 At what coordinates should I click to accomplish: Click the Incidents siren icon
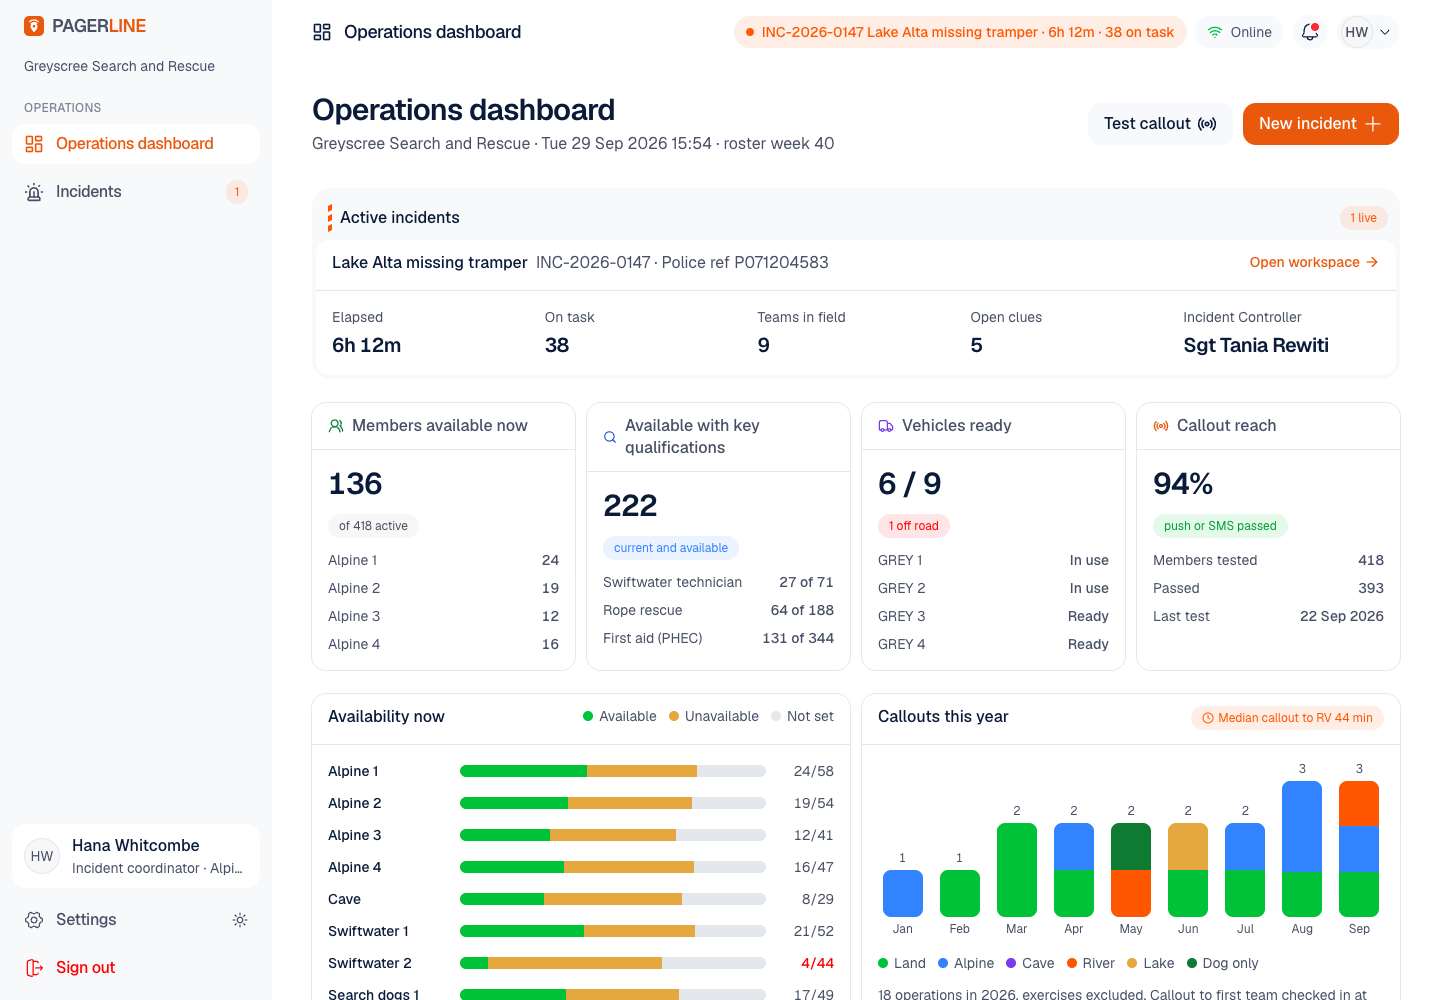point(34,192)
